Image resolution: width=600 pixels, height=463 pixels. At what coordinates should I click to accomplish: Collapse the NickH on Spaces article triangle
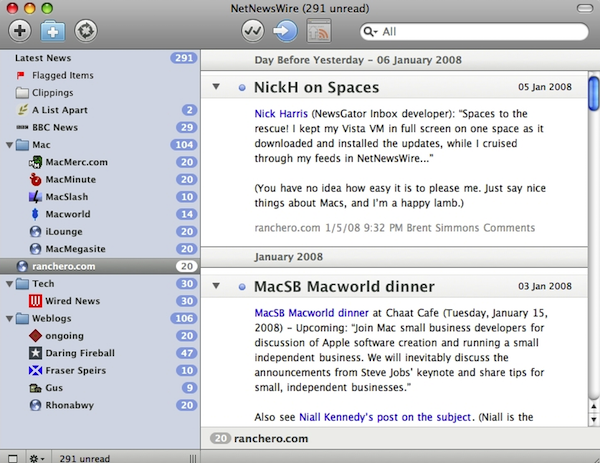point(216,88)
